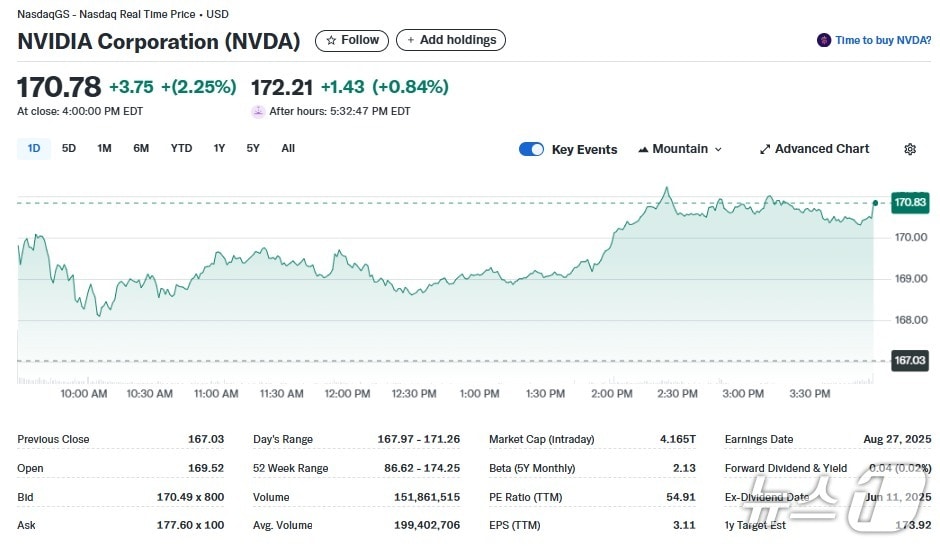Viewport: 940px width, 546px height.
Task: Select the 6M chart range
Action: tap(141, 148)
